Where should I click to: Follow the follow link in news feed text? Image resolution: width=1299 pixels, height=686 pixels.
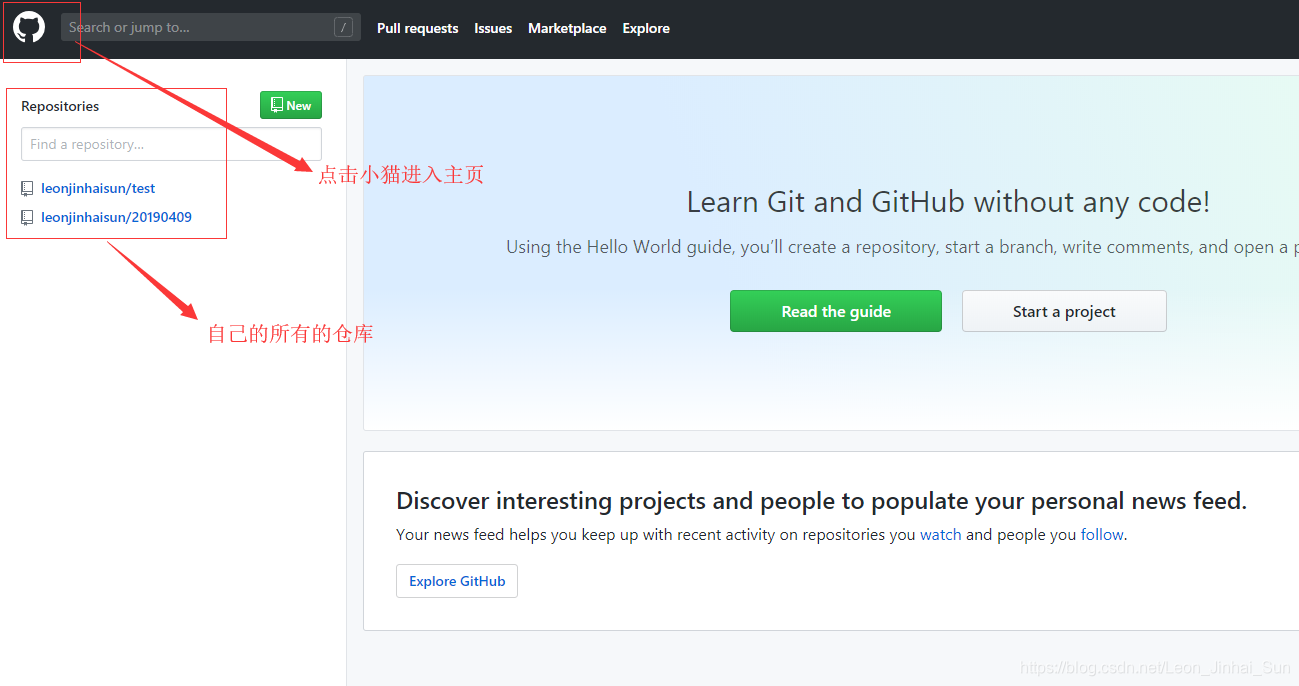pyautogui.click(x=1102, y=535)
